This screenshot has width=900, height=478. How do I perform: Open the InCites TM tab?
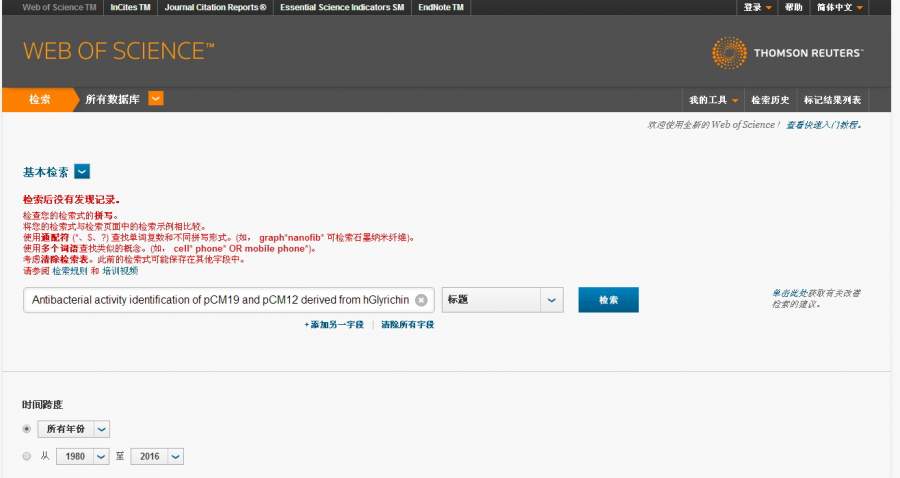(130, 7)
